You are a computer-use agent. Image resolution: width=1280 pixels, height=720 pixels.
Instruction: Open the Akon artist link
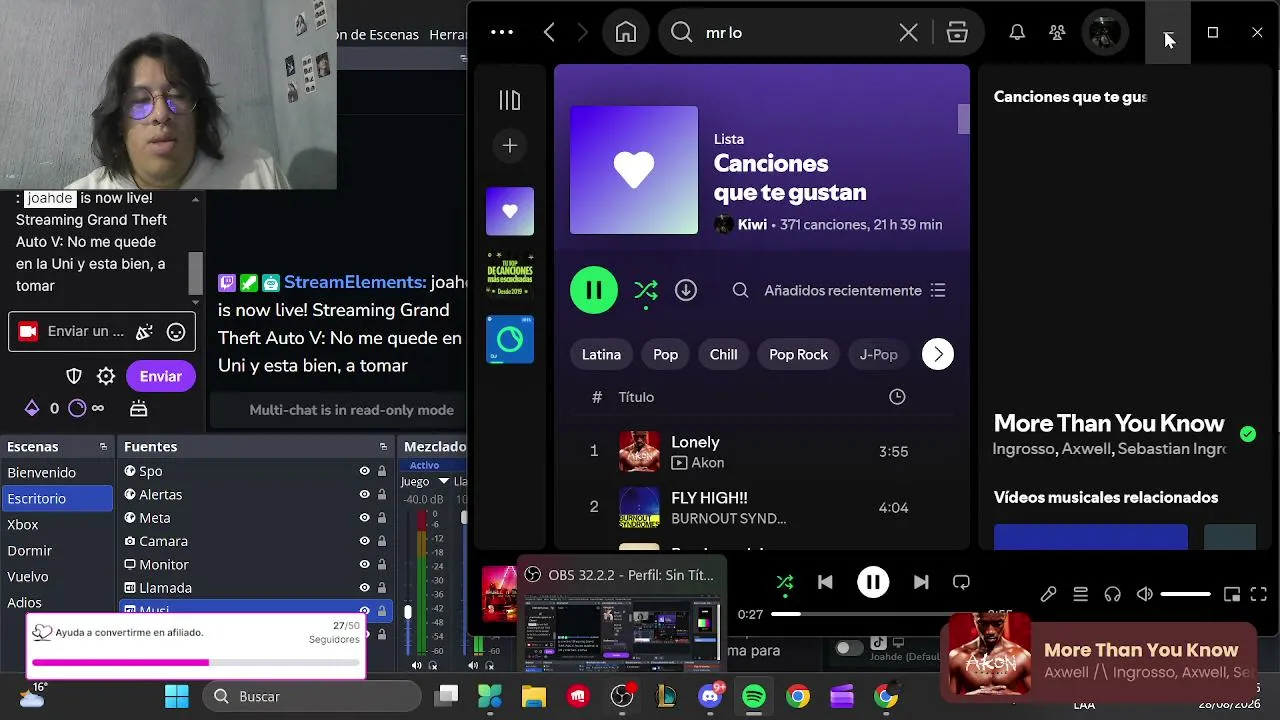pos(708,463)
